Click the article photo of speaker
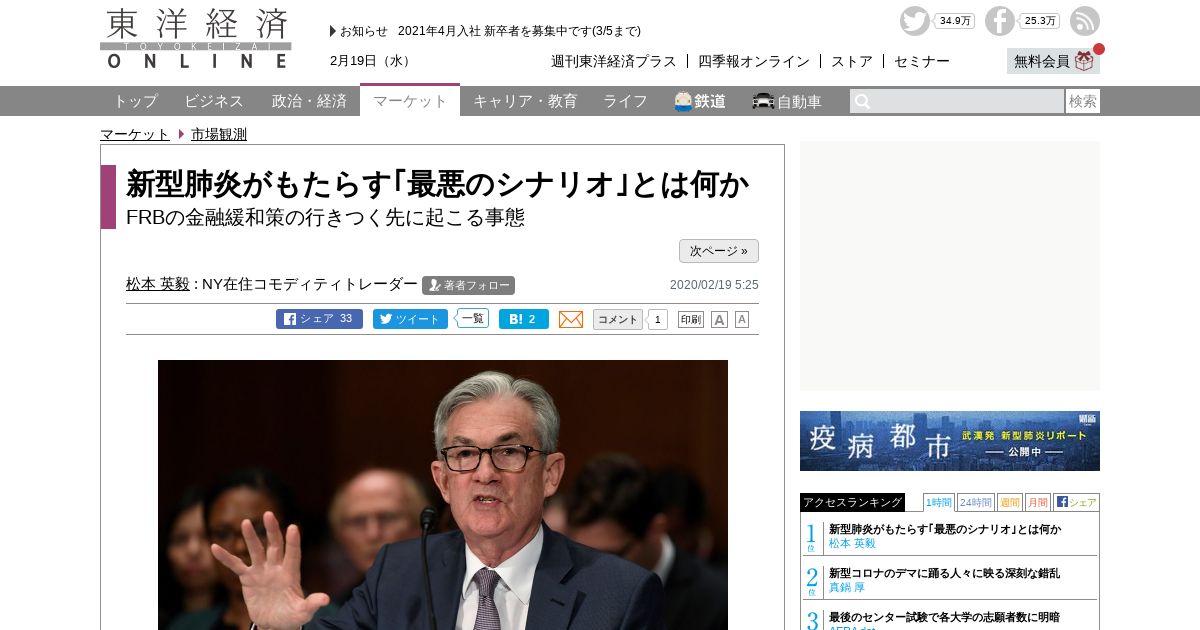 tap(443, 495)
